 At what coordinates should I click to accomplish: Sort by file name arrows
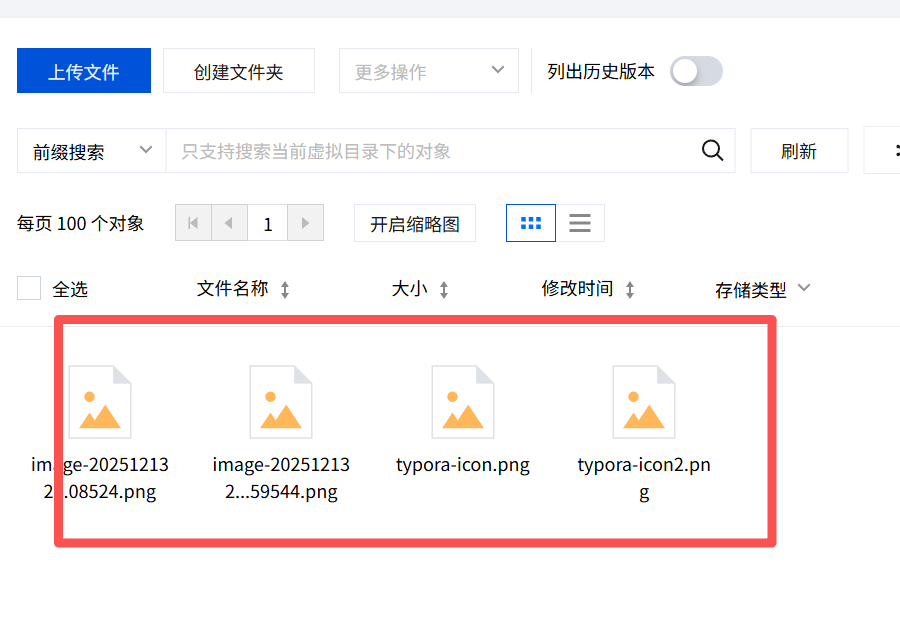coord(285,290)
